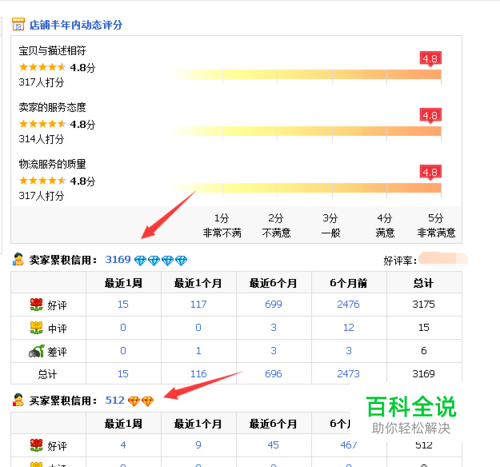Click the seller table 最近6个月 column header
This screenshot has width=500, height=467.
click(273, 283)
